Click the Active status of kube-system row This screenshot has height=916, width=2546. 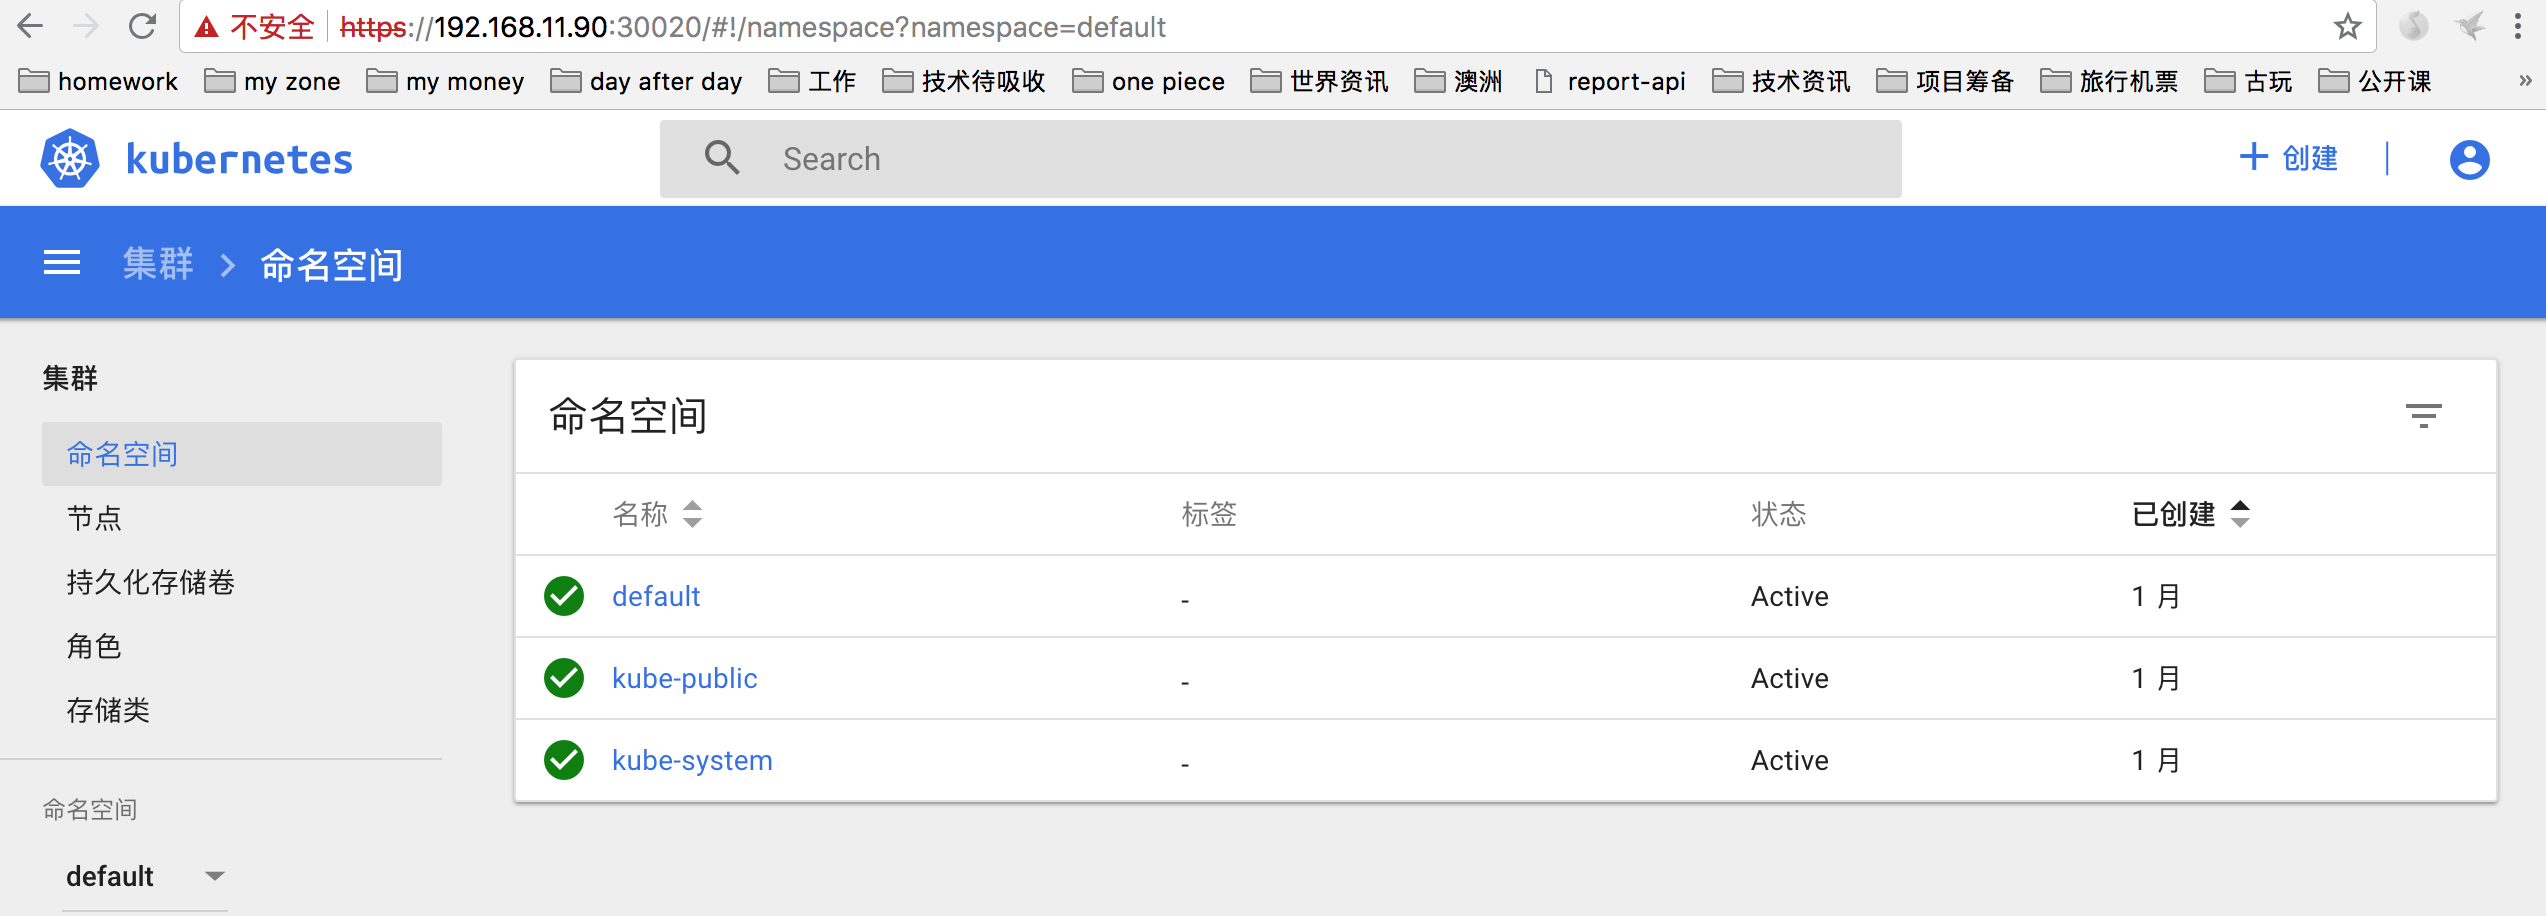[x=1790, y=760]
